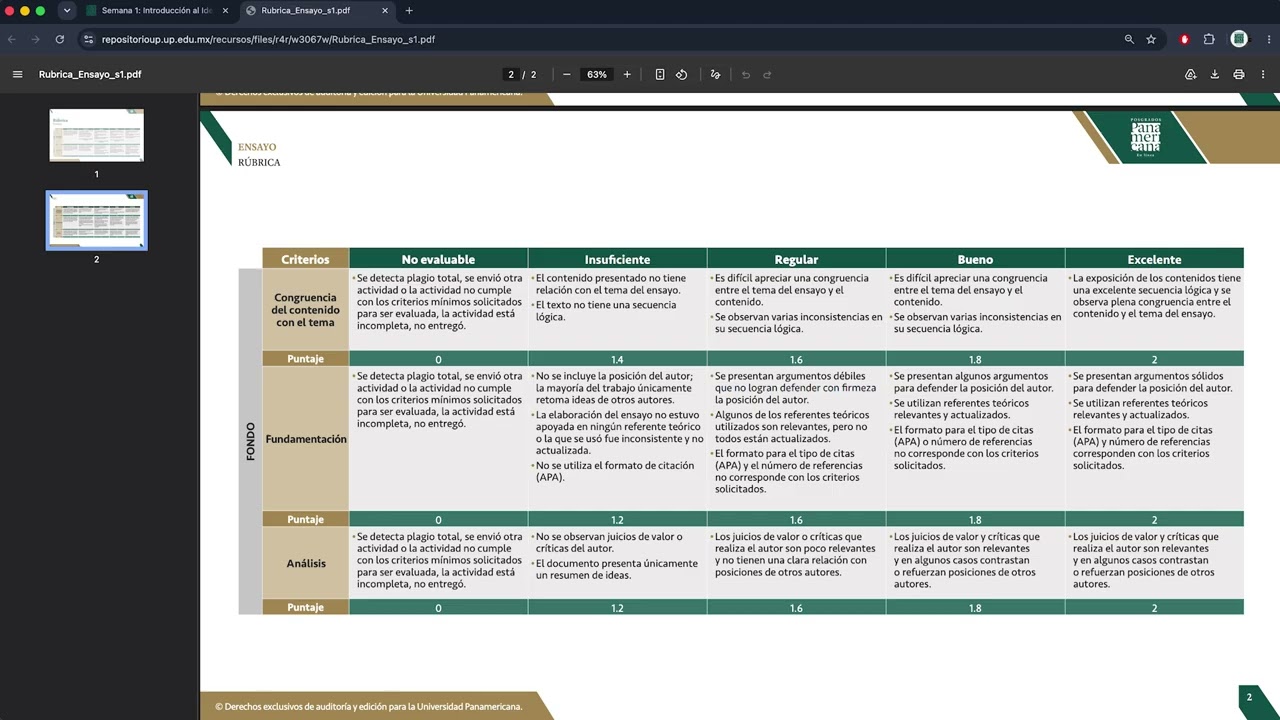1280x720 pixels.
Task: Open PDF viewer more actions menu
Action: coord(1264,74)
